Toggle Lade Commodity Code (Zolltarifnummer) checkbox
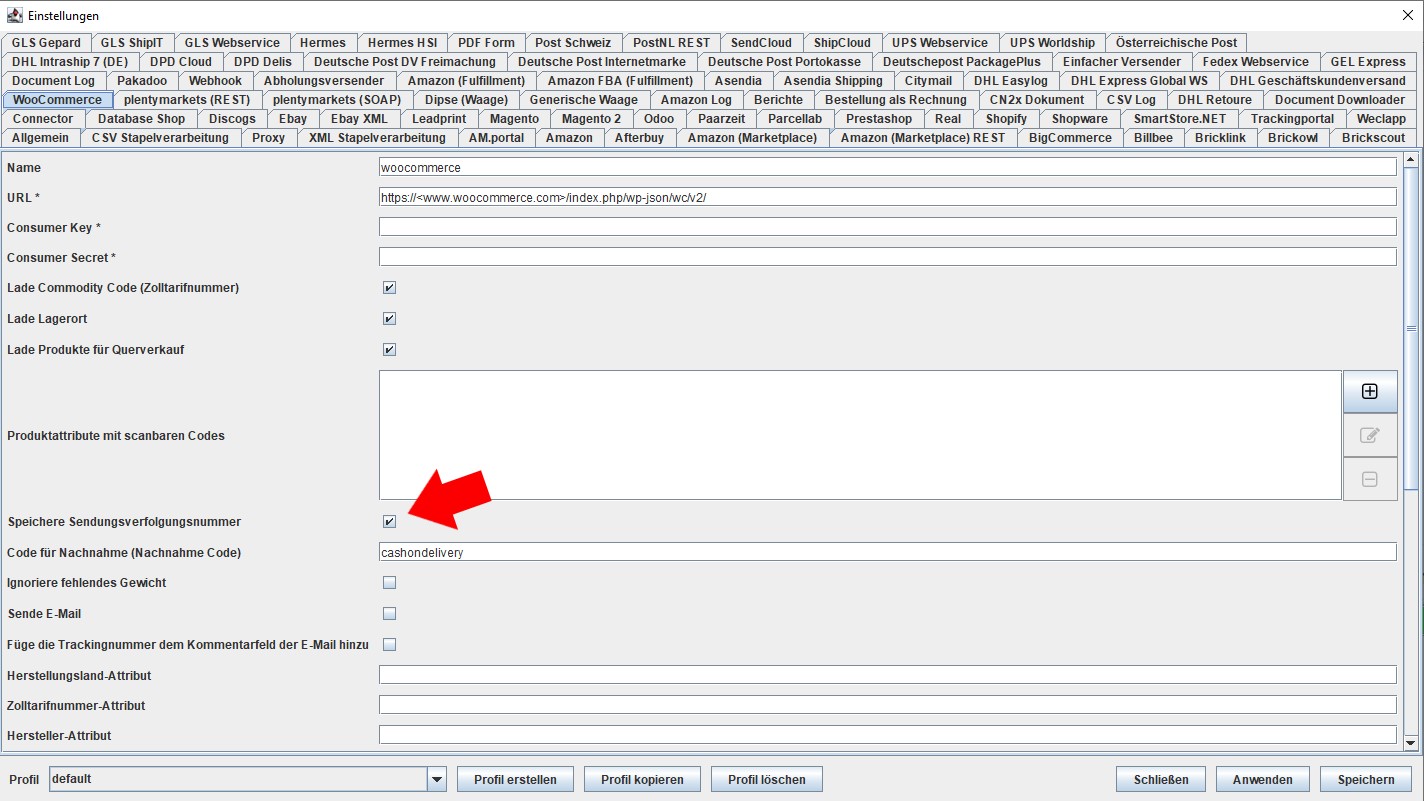Viewport: 1424px width, 801px height. tap(390, 288)
